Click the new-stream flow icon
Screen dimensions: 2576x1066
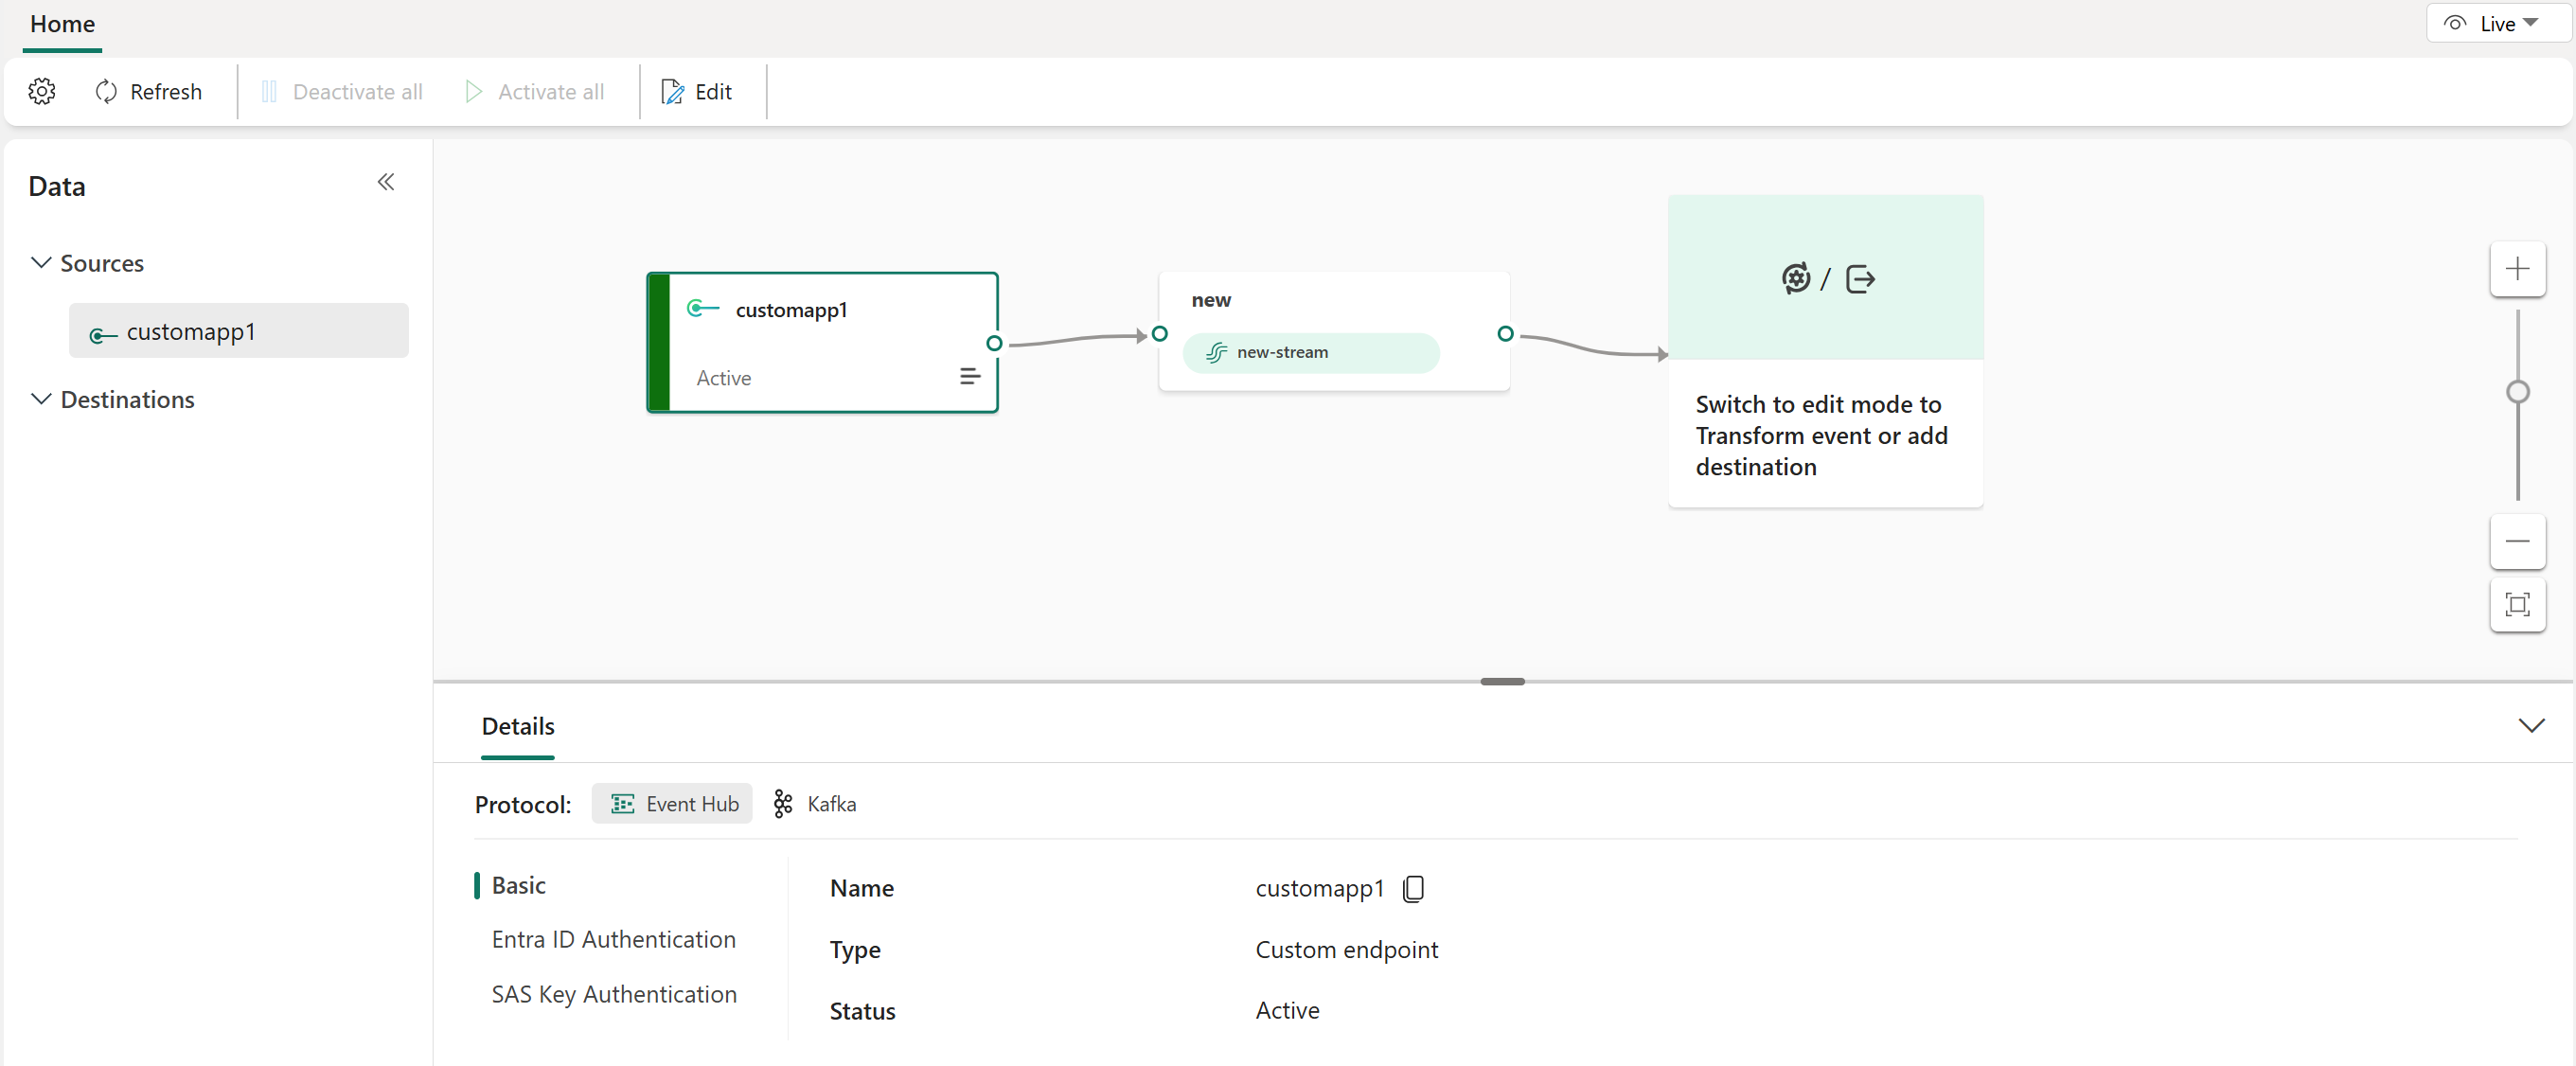point(1216,351)
